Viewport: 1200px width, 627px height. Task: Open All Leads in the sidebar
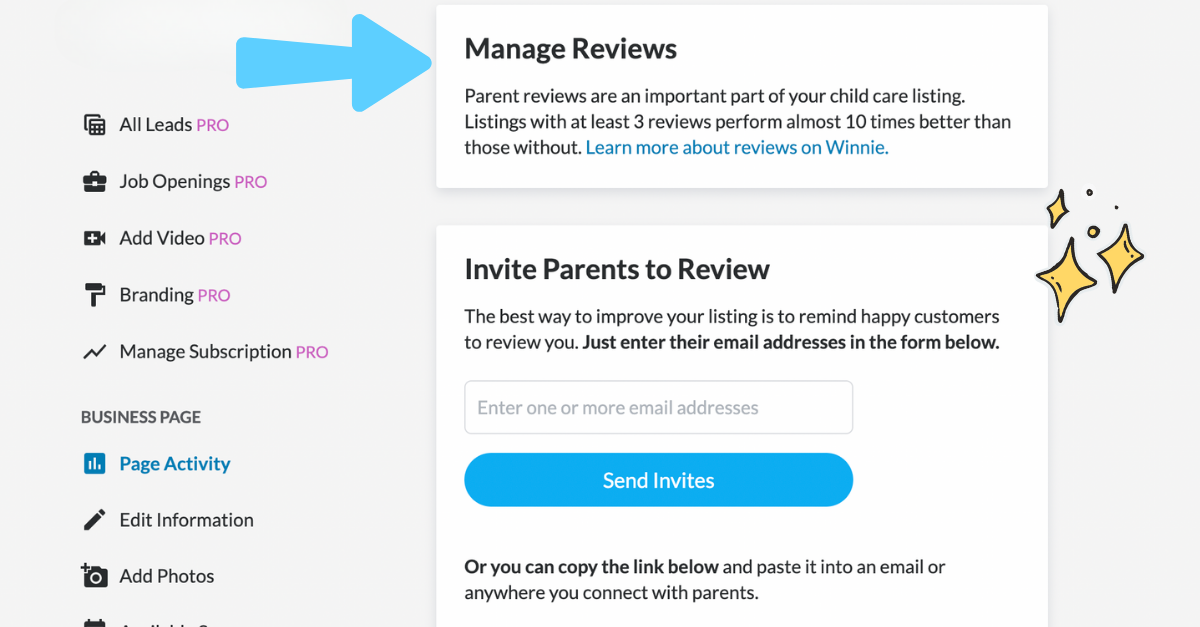click(174, 125)
